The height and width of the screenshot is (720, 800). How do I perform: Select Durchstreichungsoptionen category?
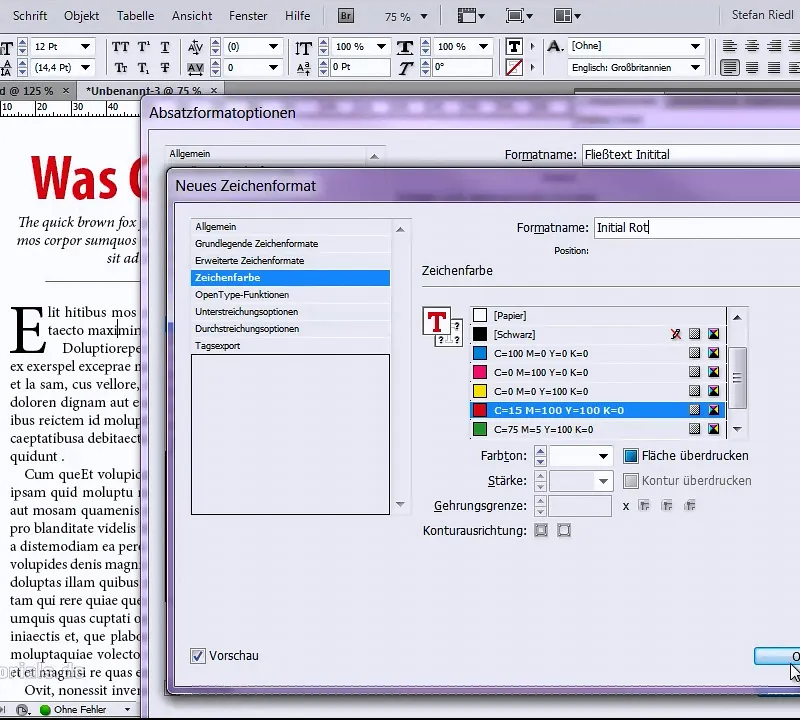(x=290, y=329)
